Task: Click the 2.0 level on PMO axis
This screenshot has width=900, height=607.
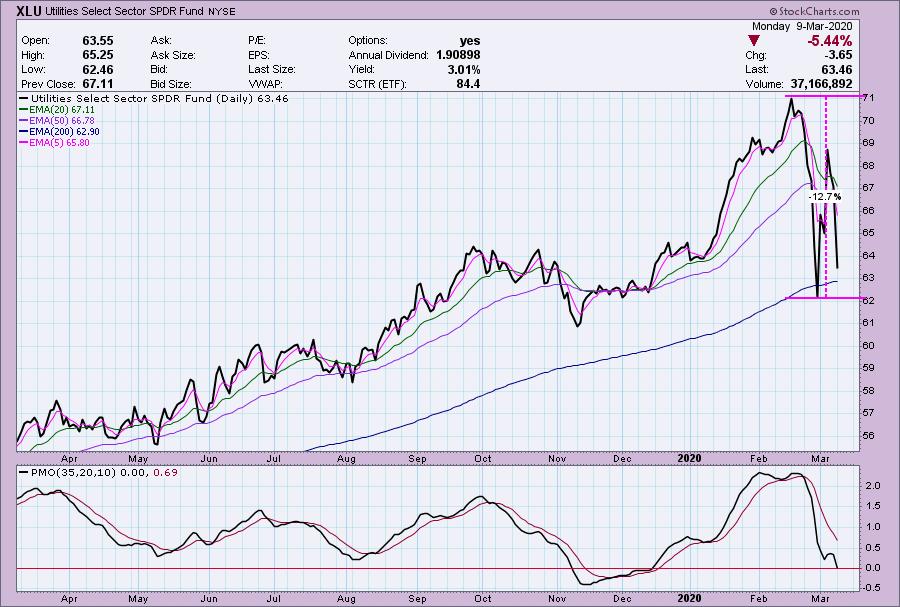Action: coord(872,485)
